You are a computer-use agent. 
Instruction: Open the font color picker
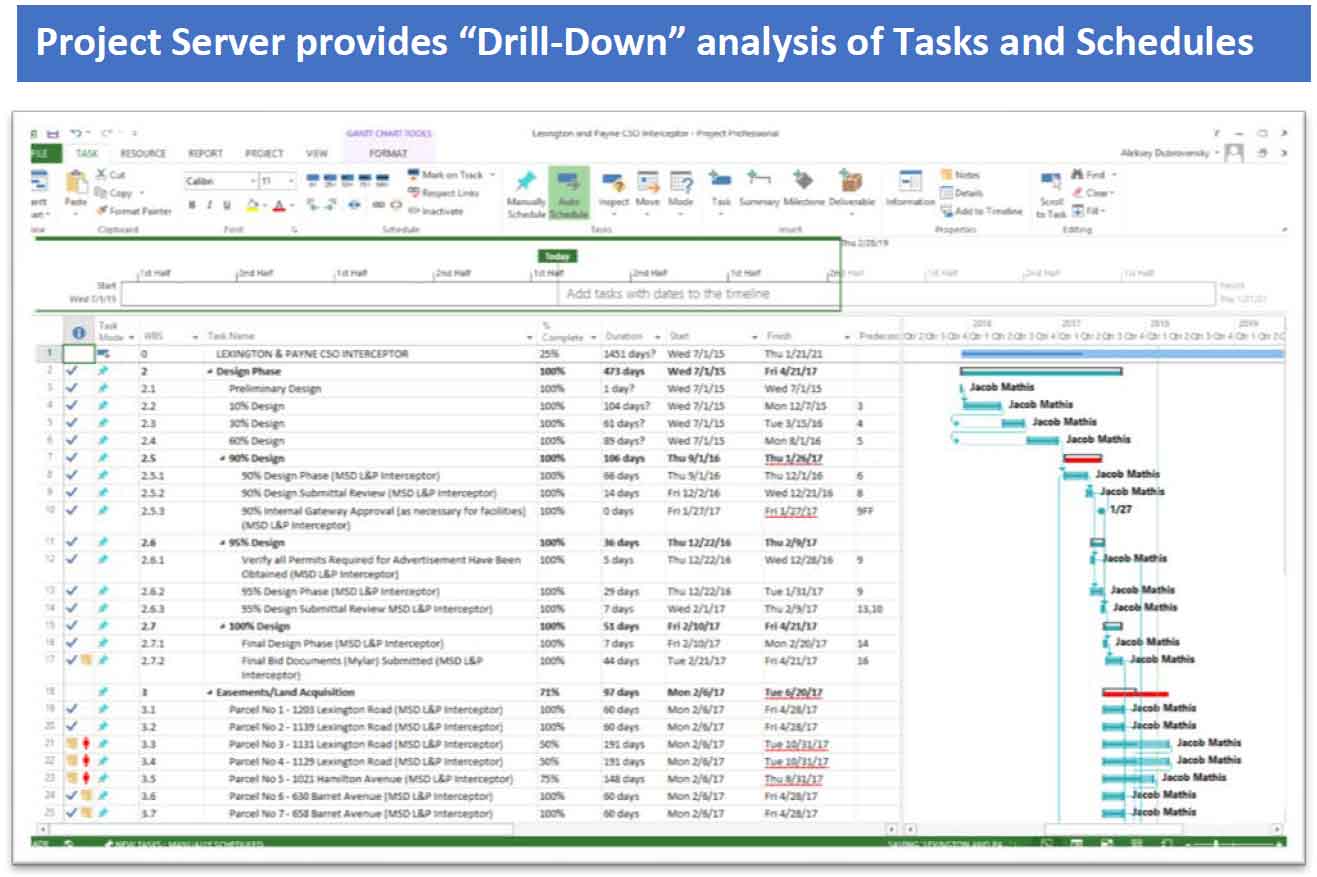tap(279, 205)
